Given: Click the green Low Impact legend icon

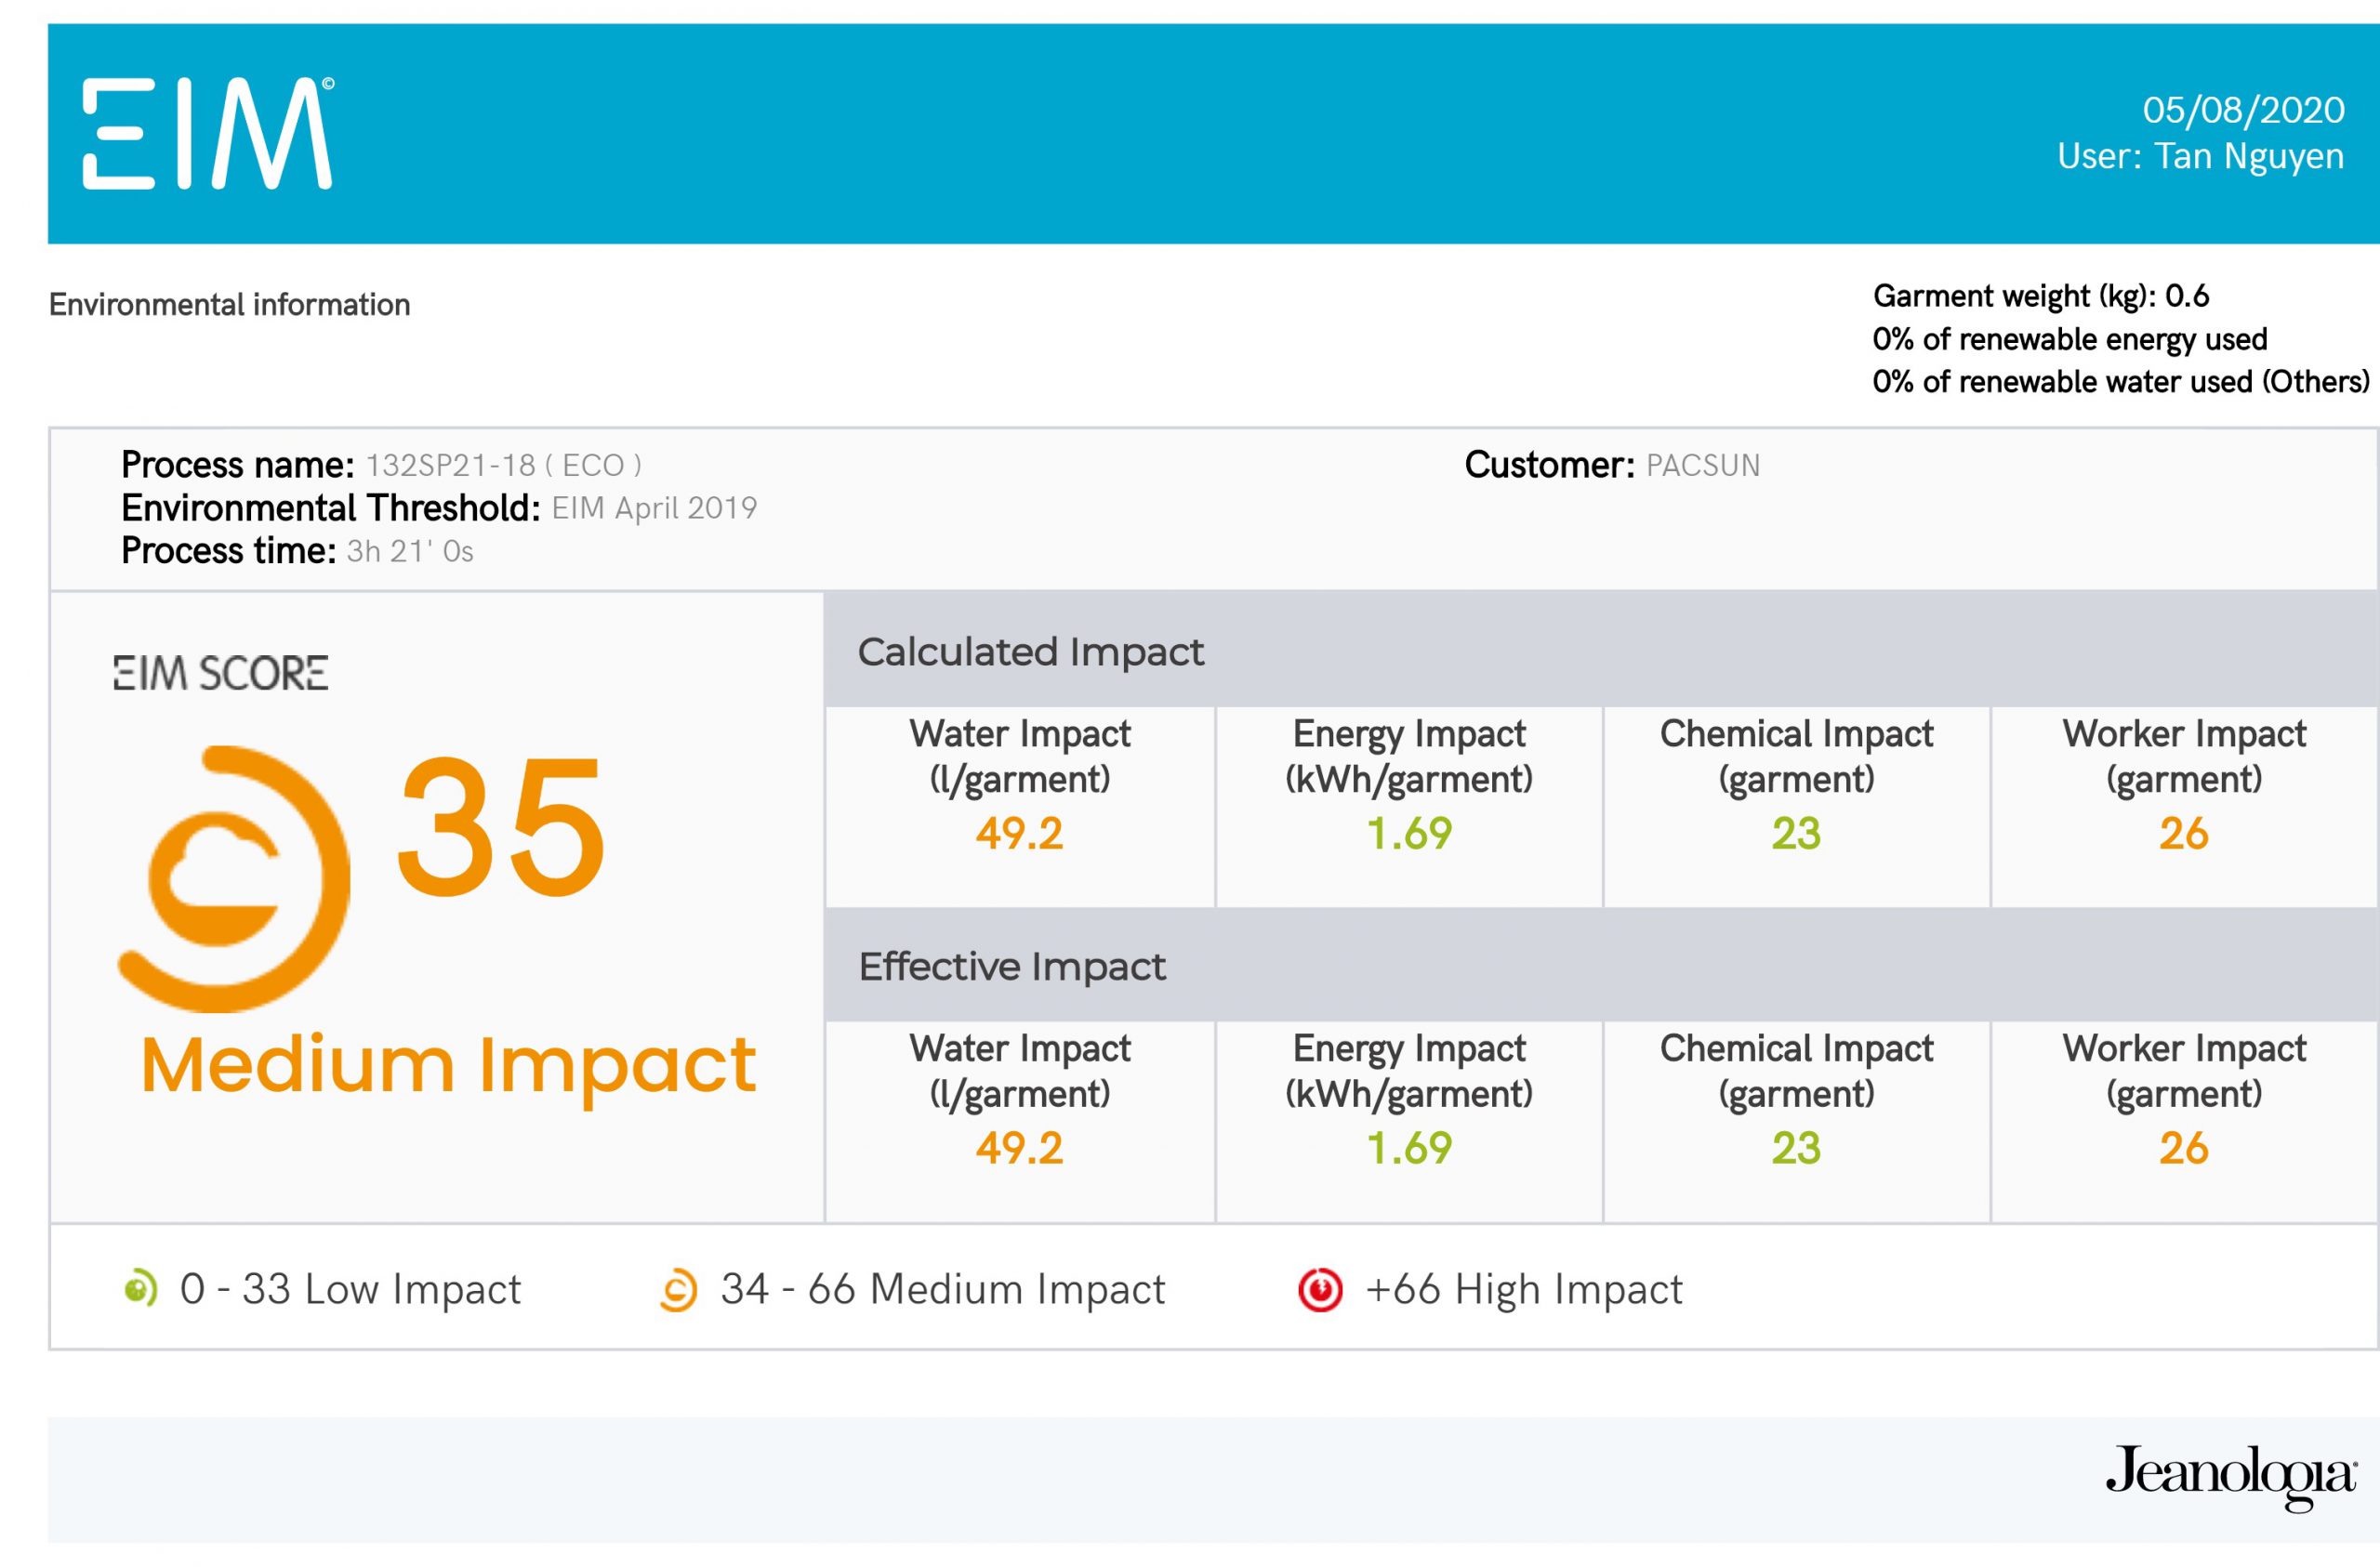Looking at the screenshot, I should coord(140,1289).
